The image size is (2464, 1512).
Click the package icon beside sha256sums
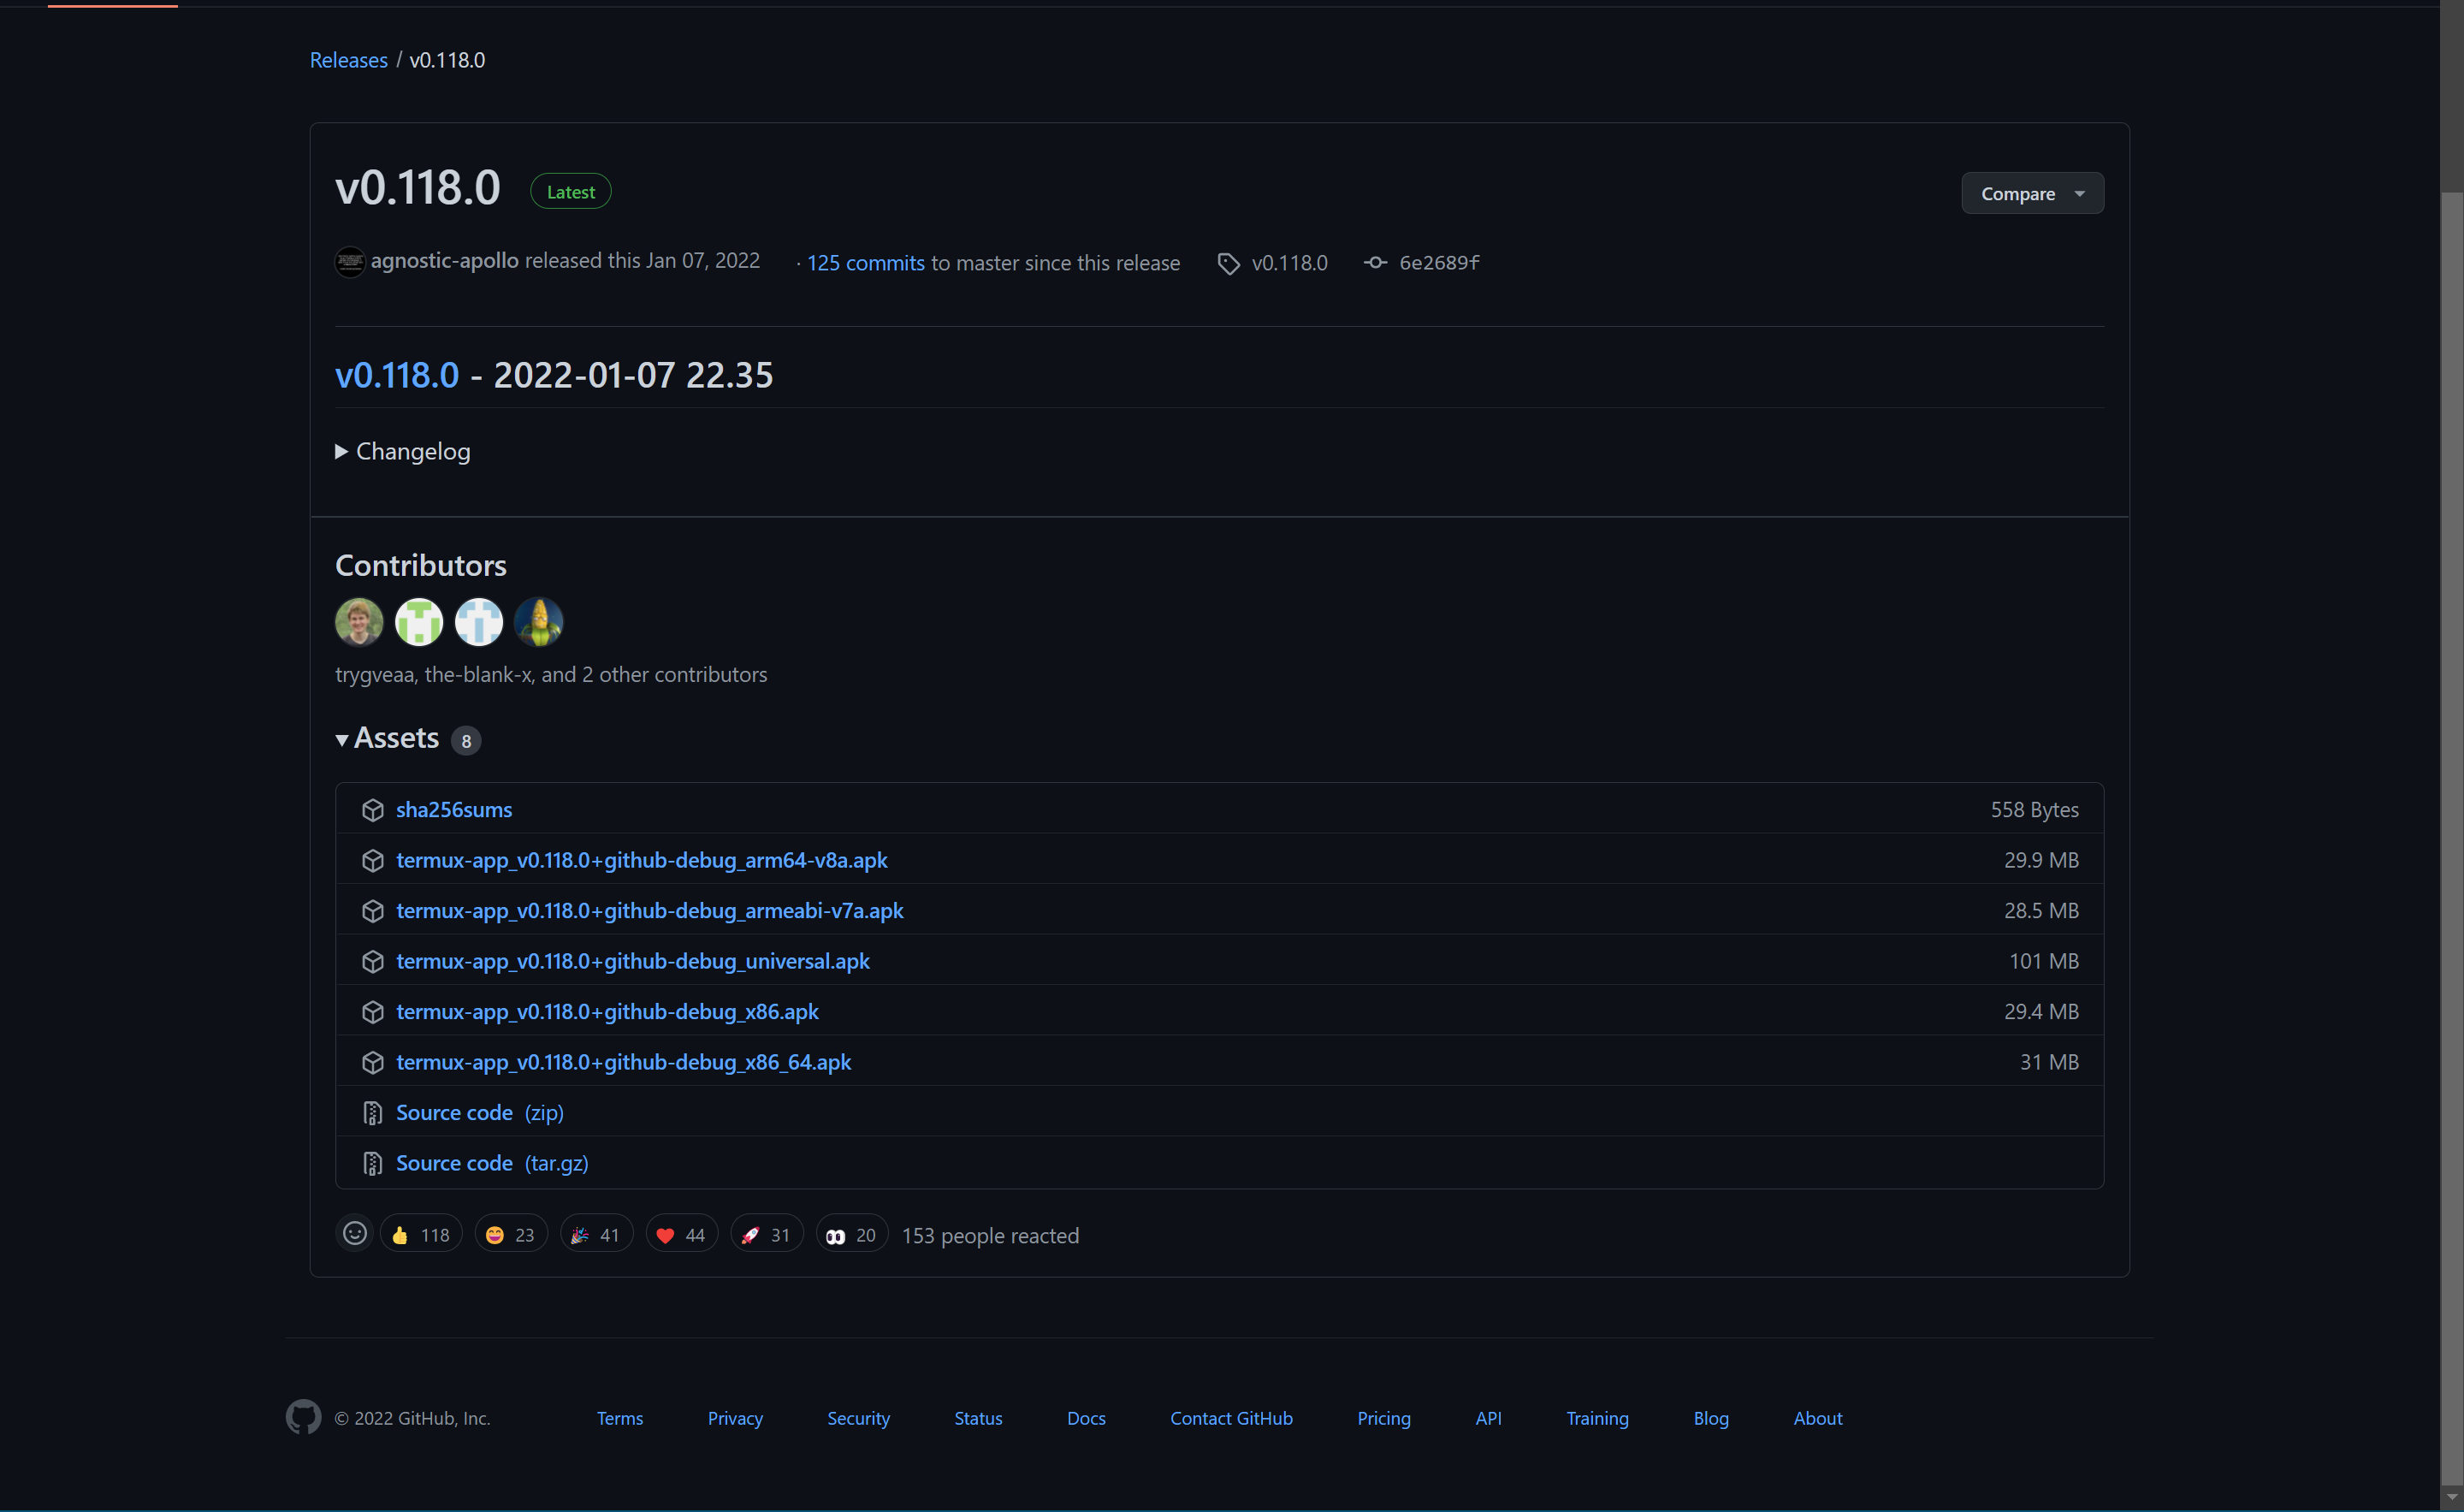[373, 810]
